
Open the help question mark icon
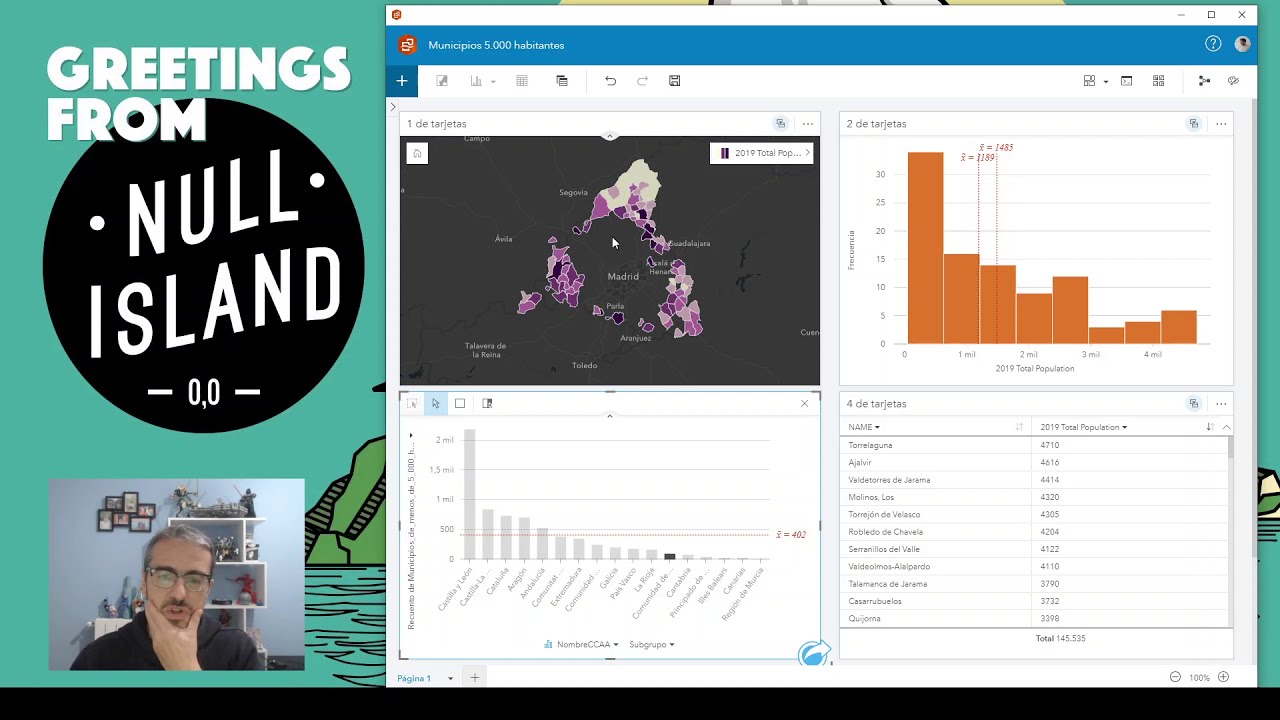click(x=1213, y=44)
